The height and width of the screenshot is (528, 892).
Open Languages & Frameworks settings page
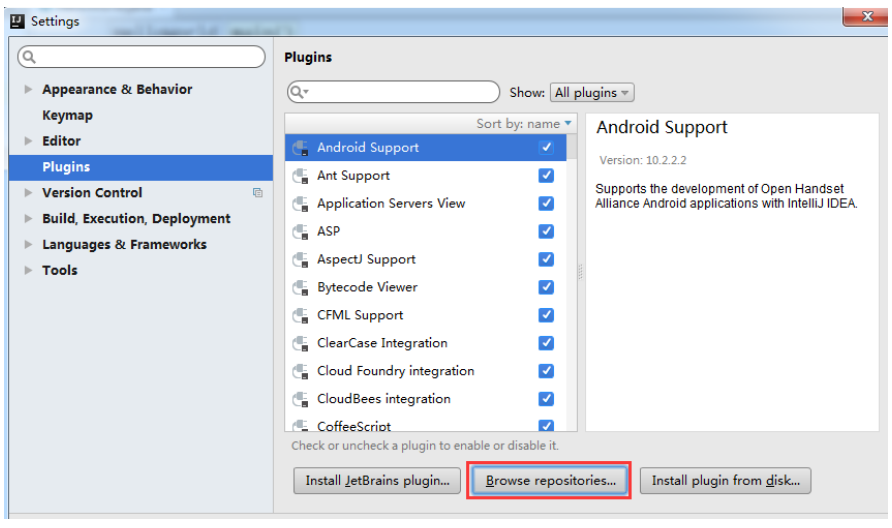pos(125,245)
